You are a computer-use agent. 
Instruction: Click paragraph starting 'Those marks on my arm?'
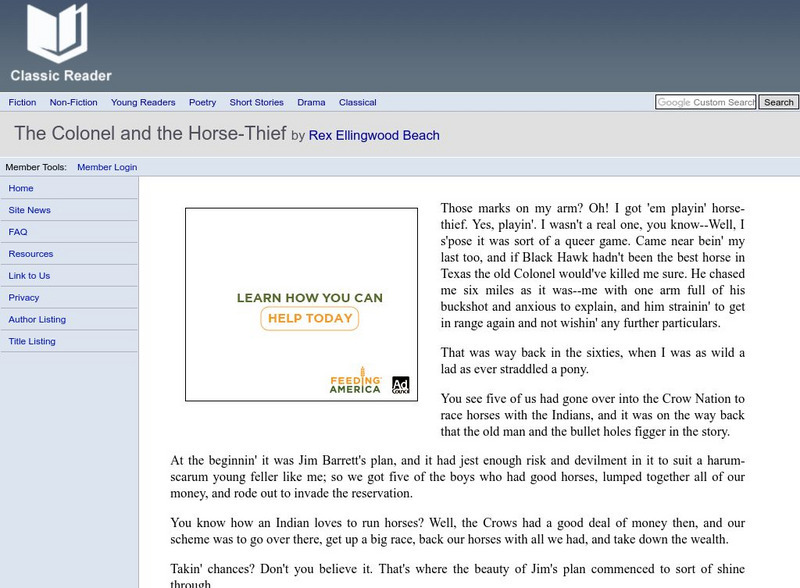click(592, 265)
